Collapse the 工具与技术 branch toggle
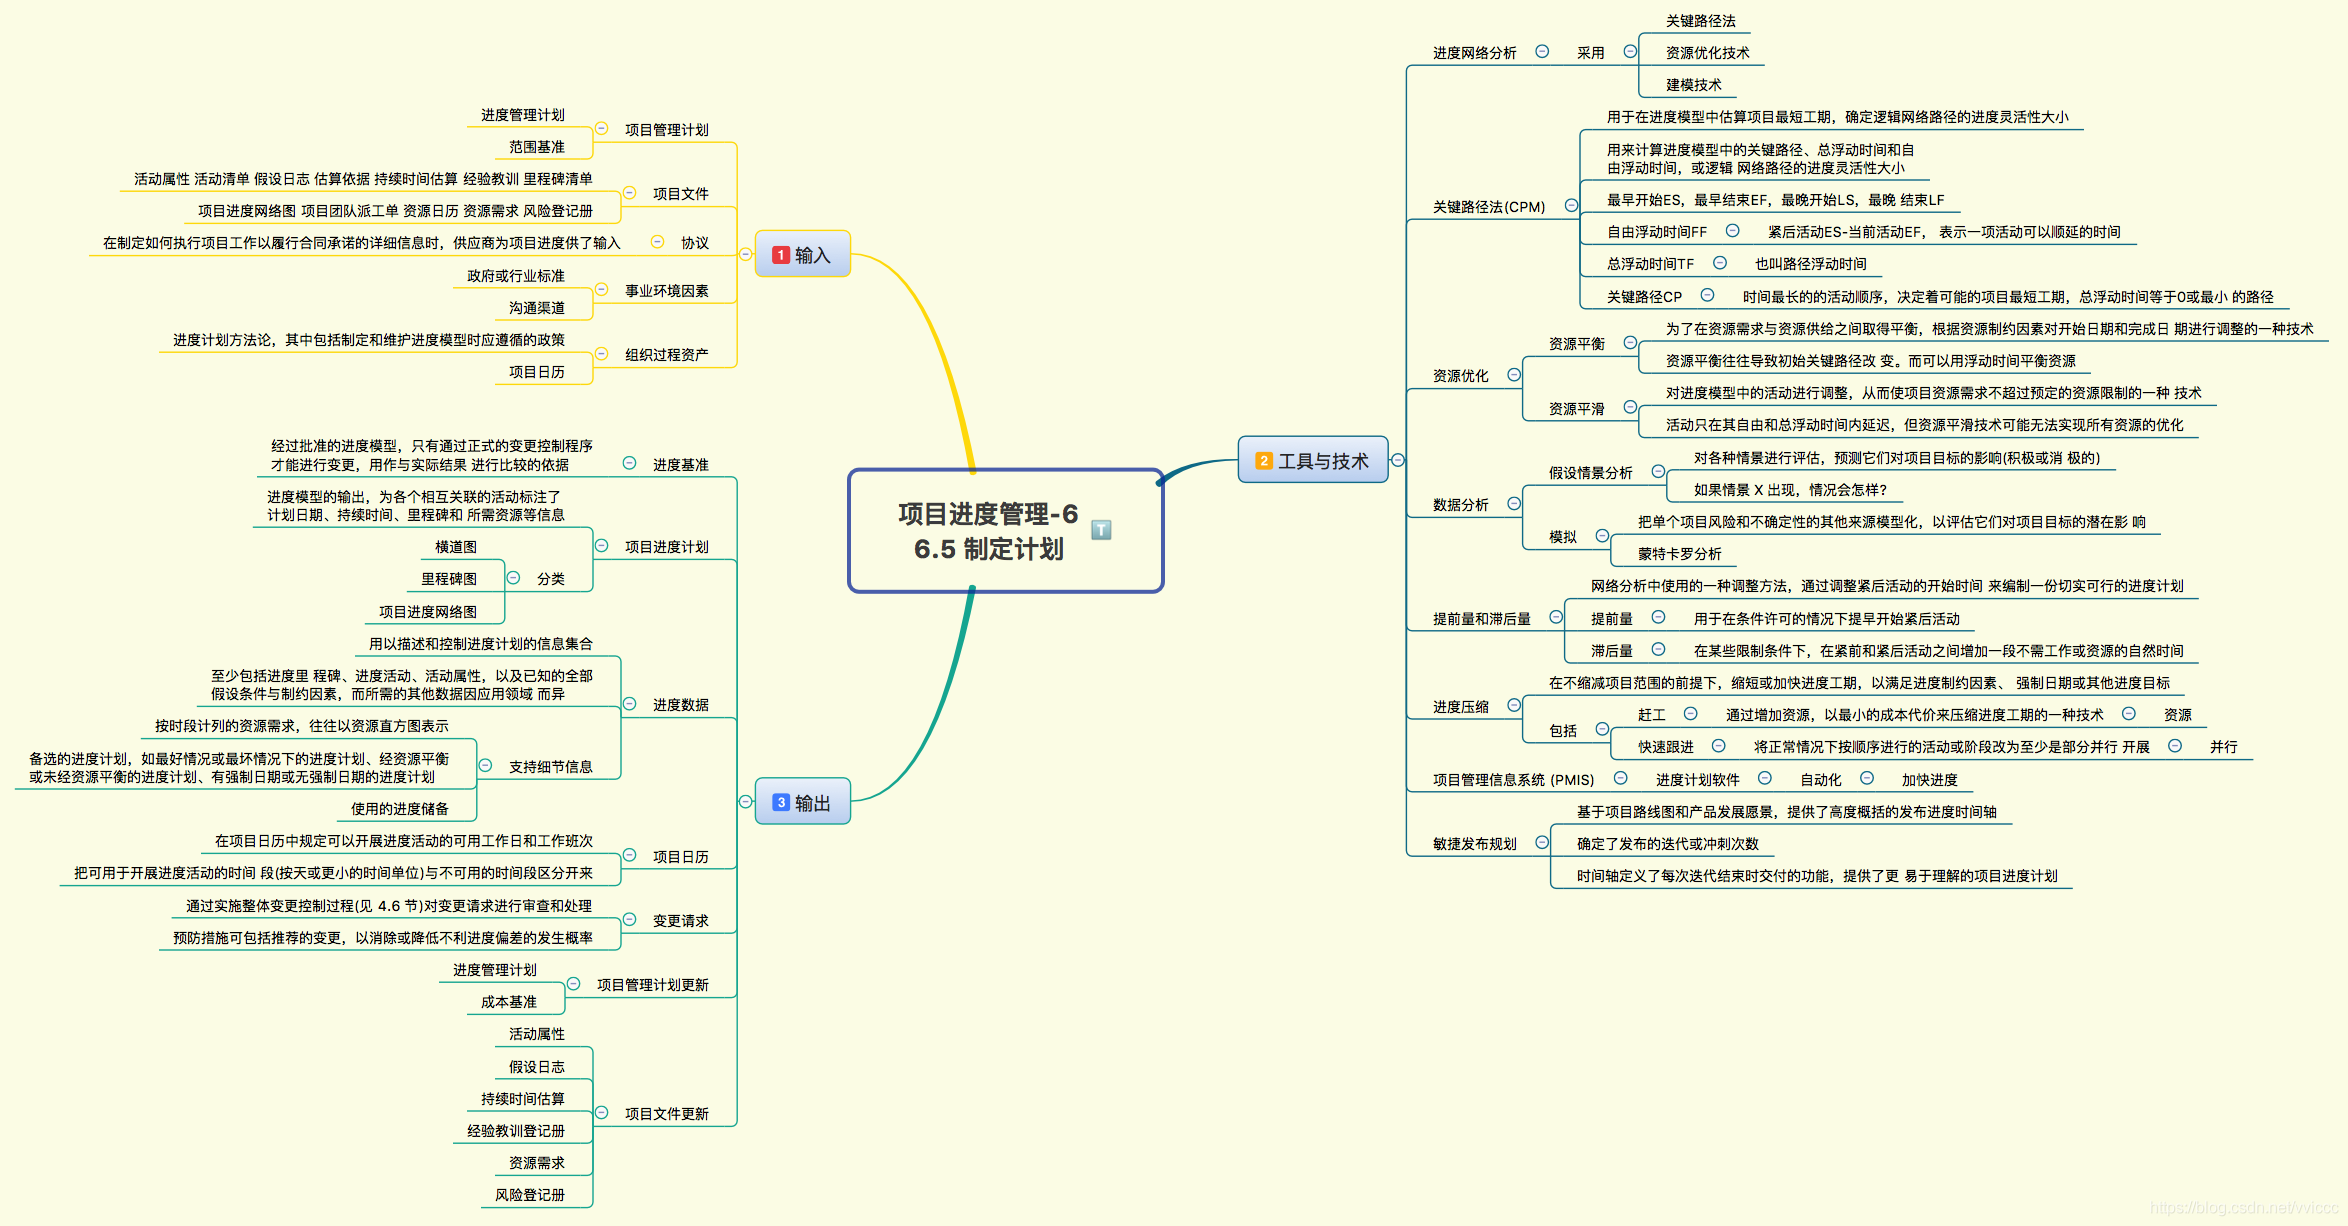Viewport: 2348px width, 1226px height. coord(1398,460)
